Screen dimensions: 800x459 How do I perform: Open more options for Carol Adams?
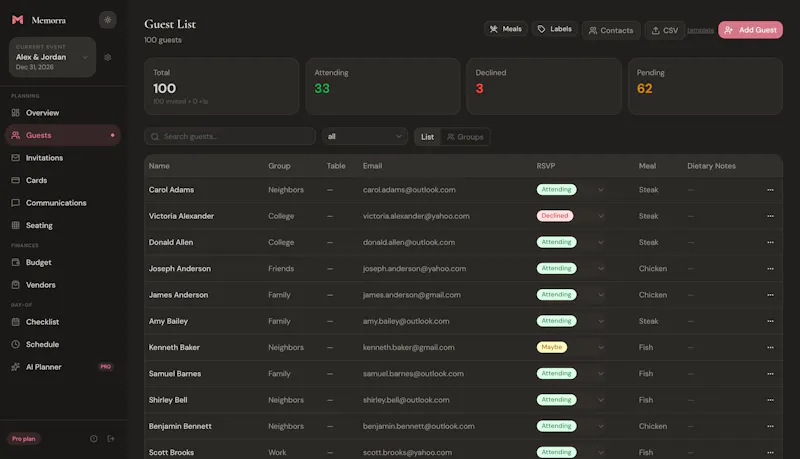tap(770, 190)
